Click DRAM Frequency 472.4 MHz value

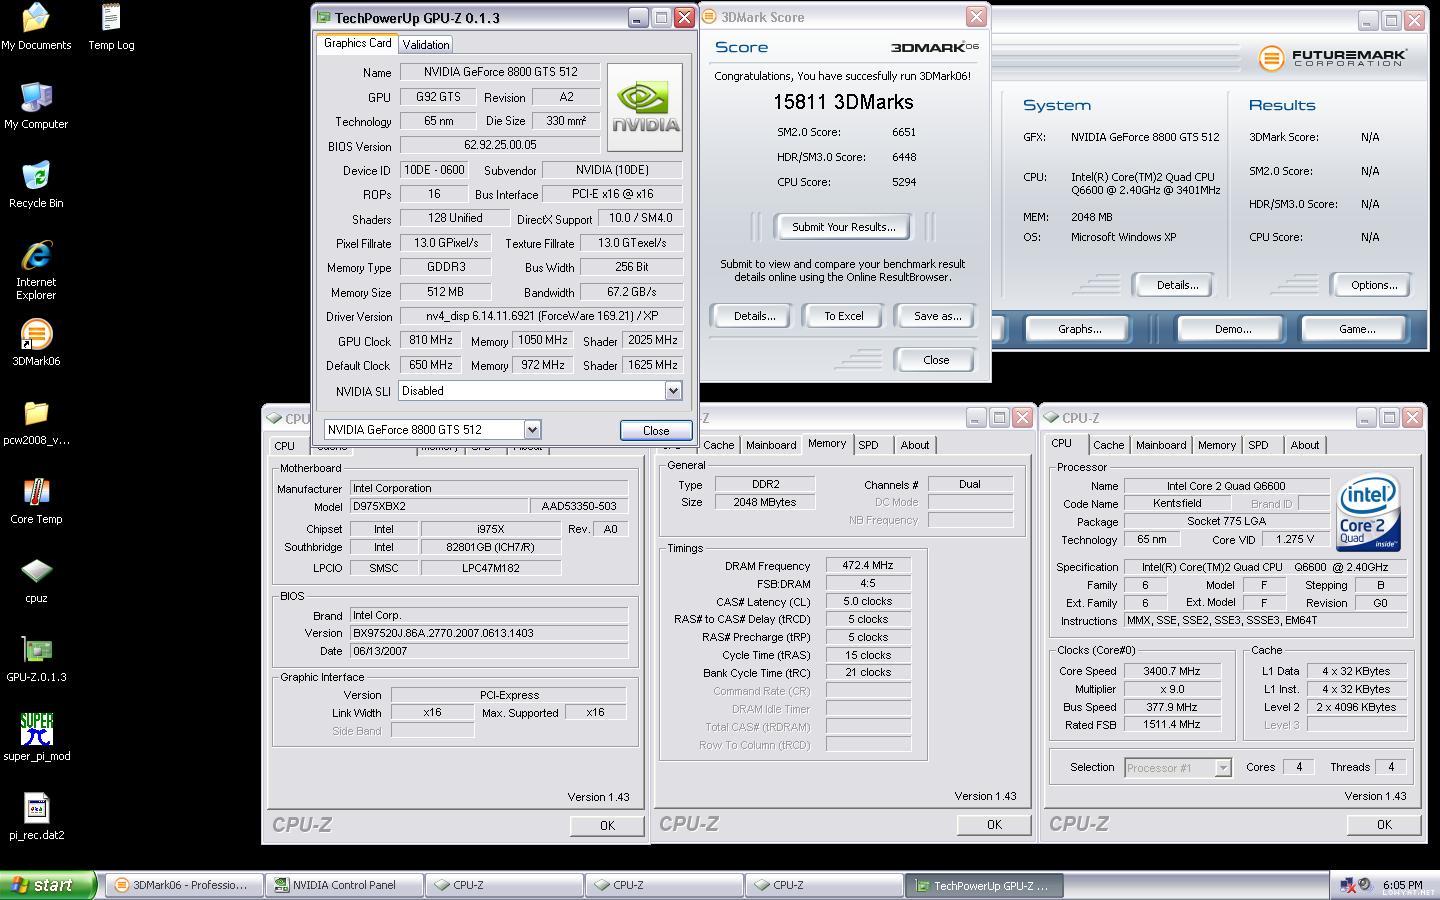tap(867, 565)
